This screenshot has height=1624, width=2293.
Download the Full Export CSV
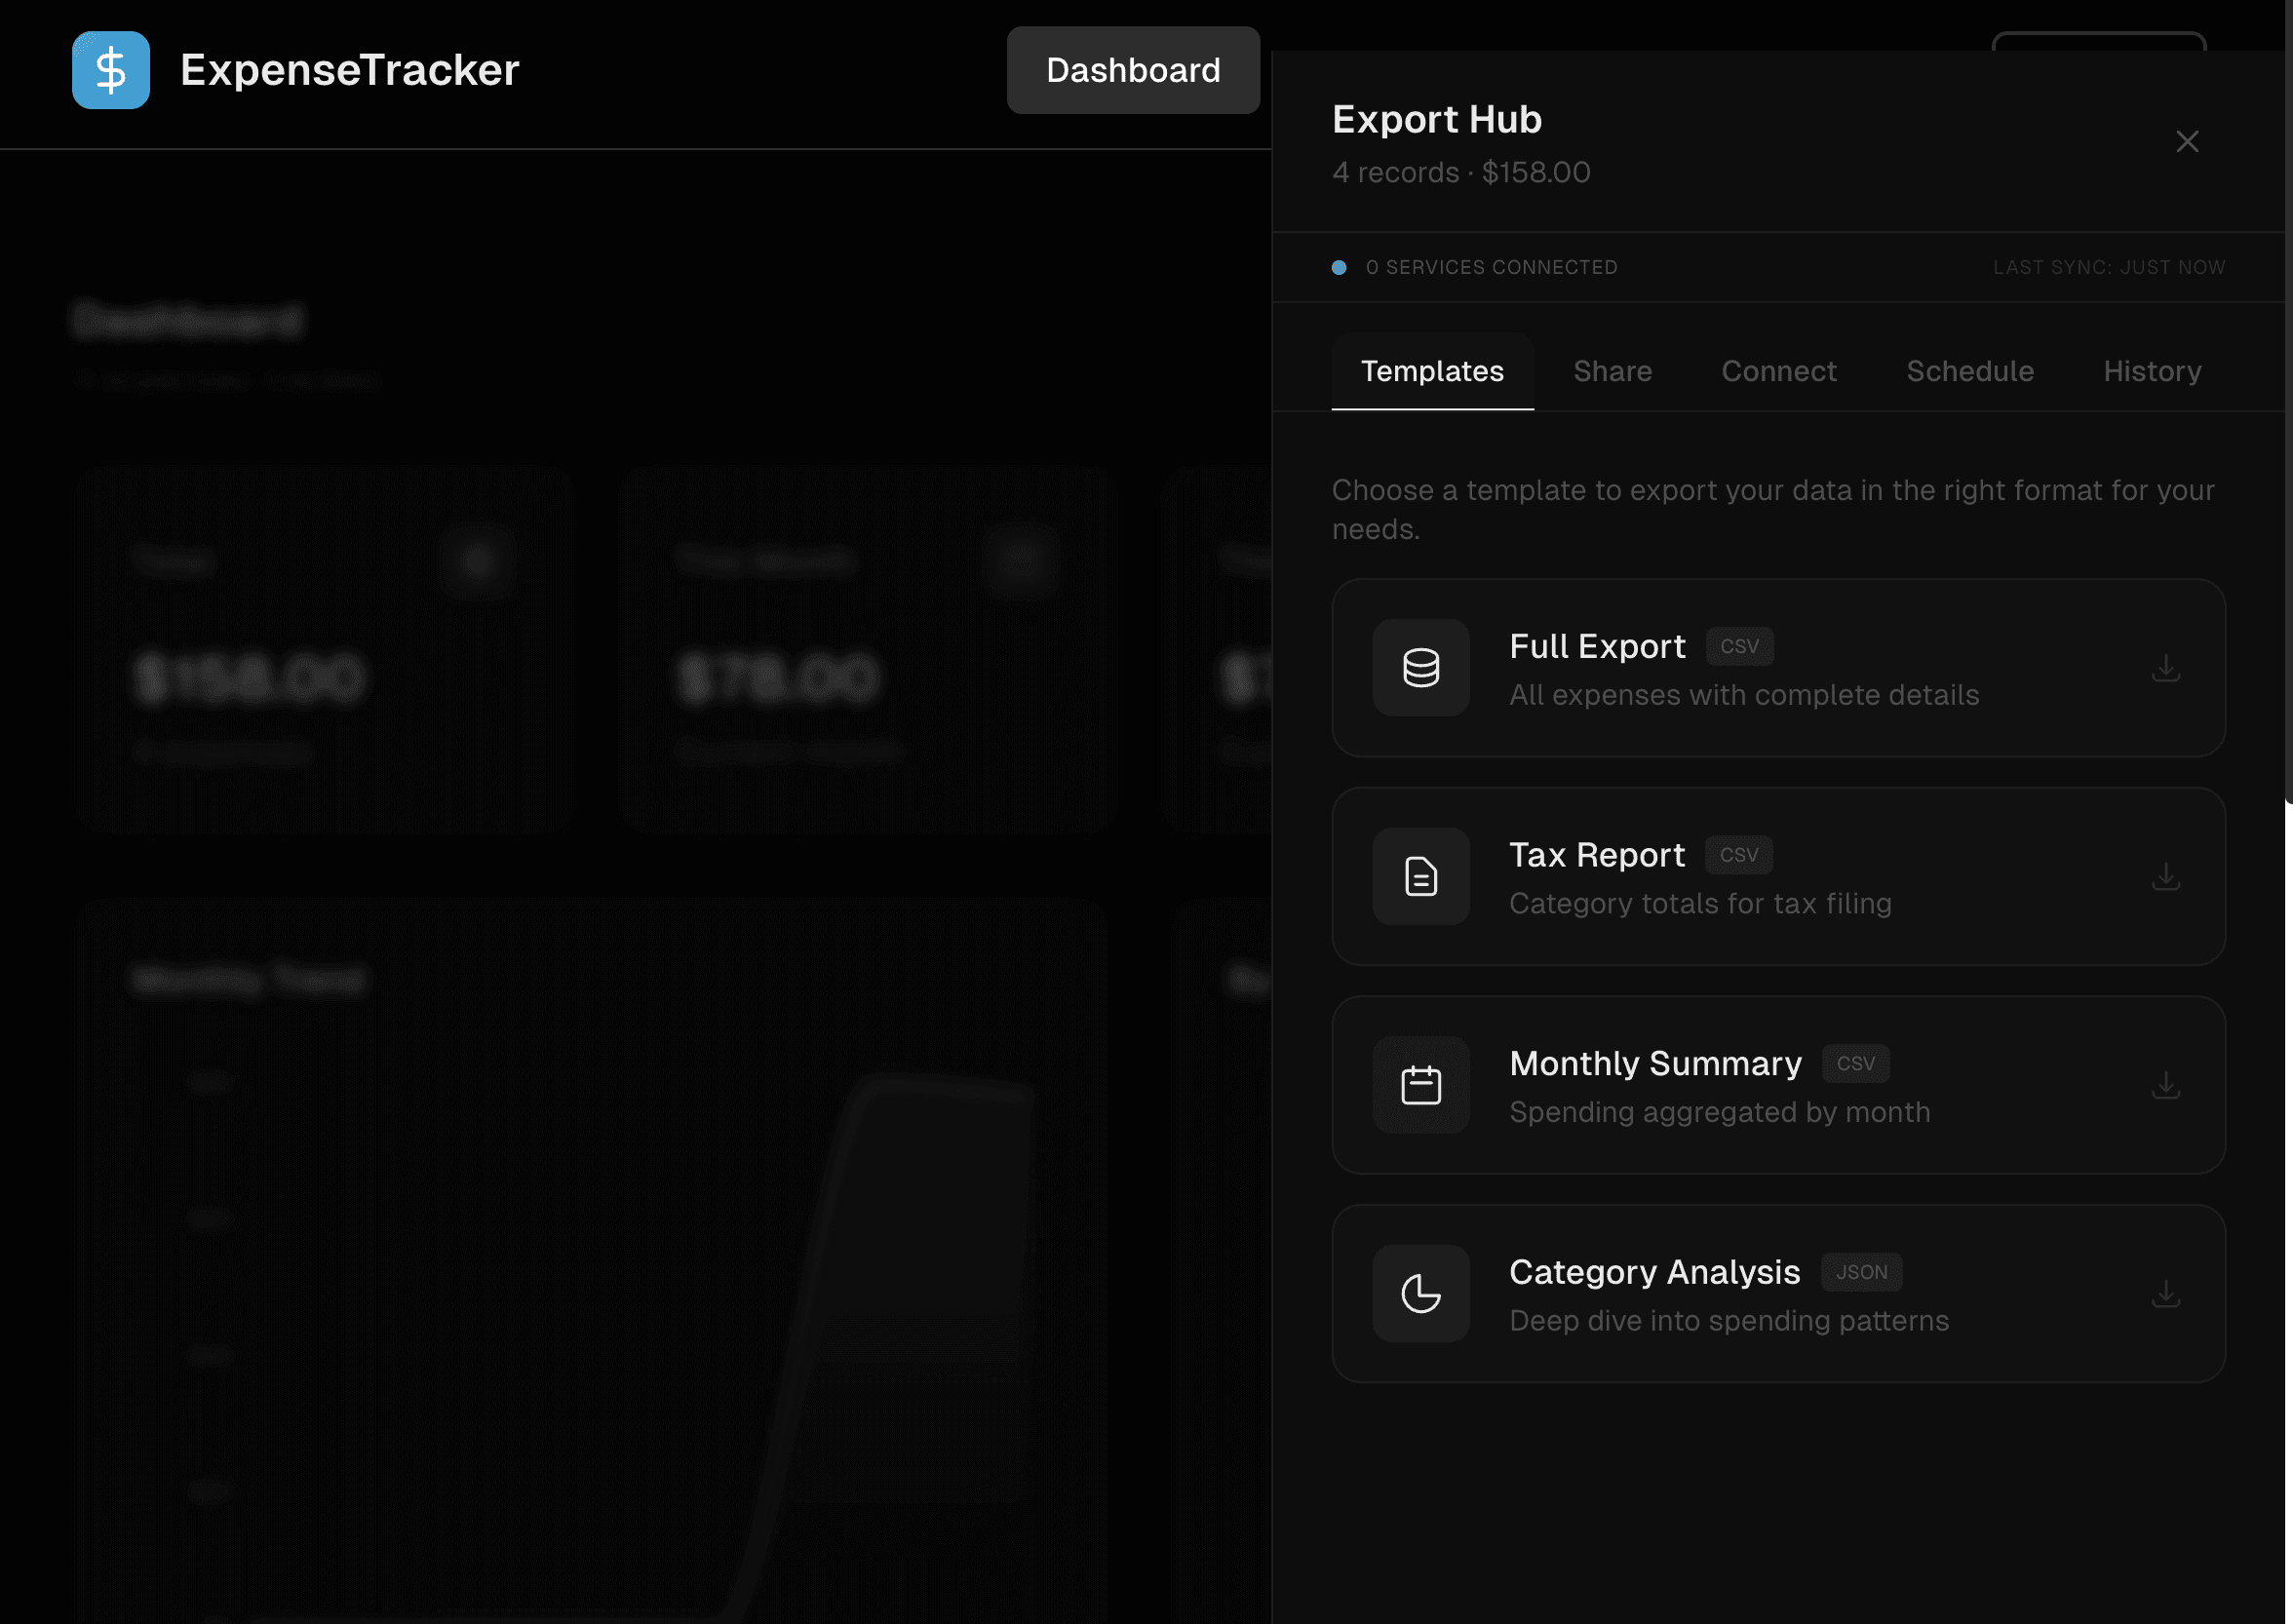[2165, 668]
